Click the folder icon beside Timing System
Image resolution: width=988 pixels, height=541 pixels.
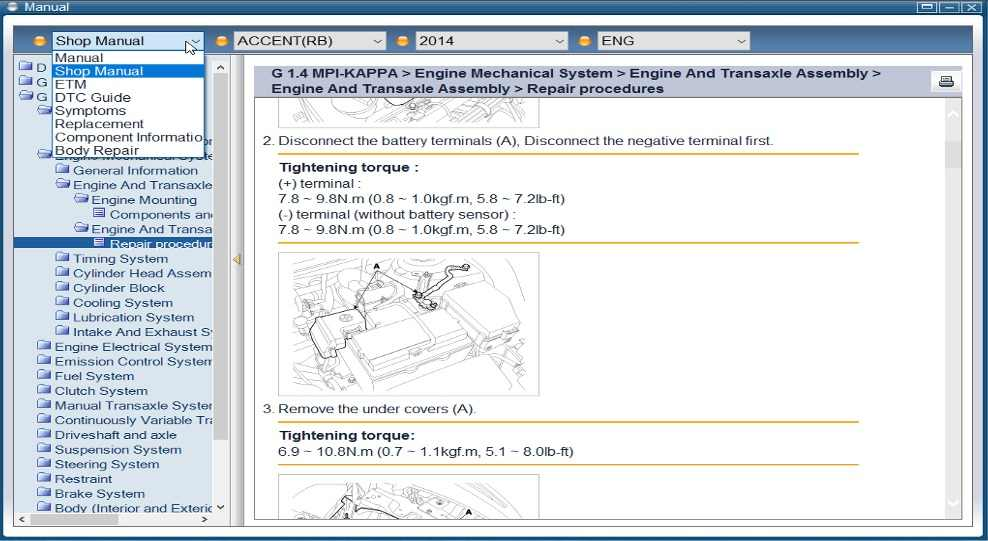63,259
